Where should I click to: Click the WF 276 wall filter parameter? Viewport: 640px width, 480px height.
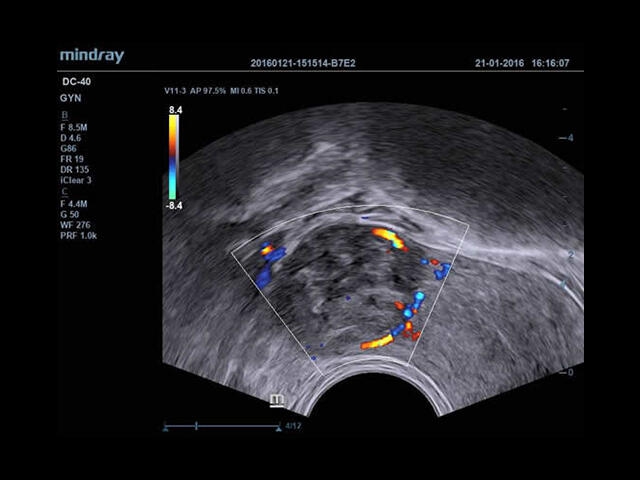point(77,225)
